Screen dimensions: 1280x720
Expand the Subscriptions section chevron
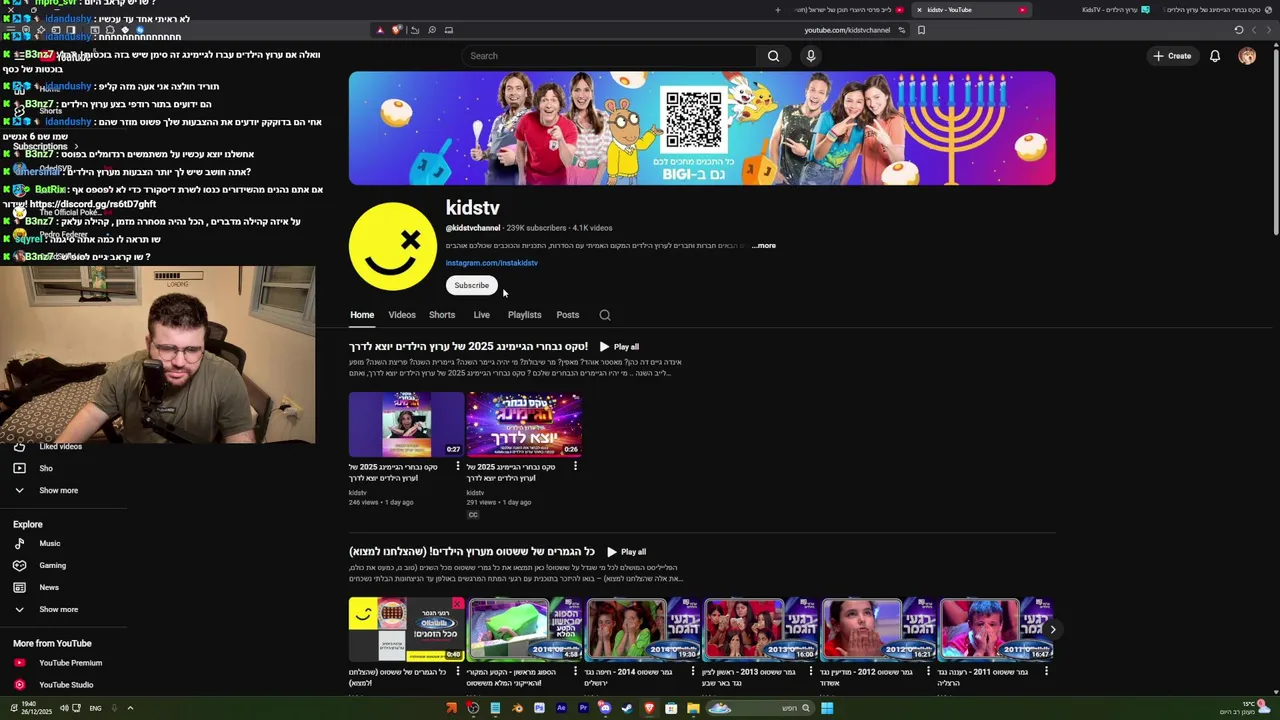coord(75,147)
